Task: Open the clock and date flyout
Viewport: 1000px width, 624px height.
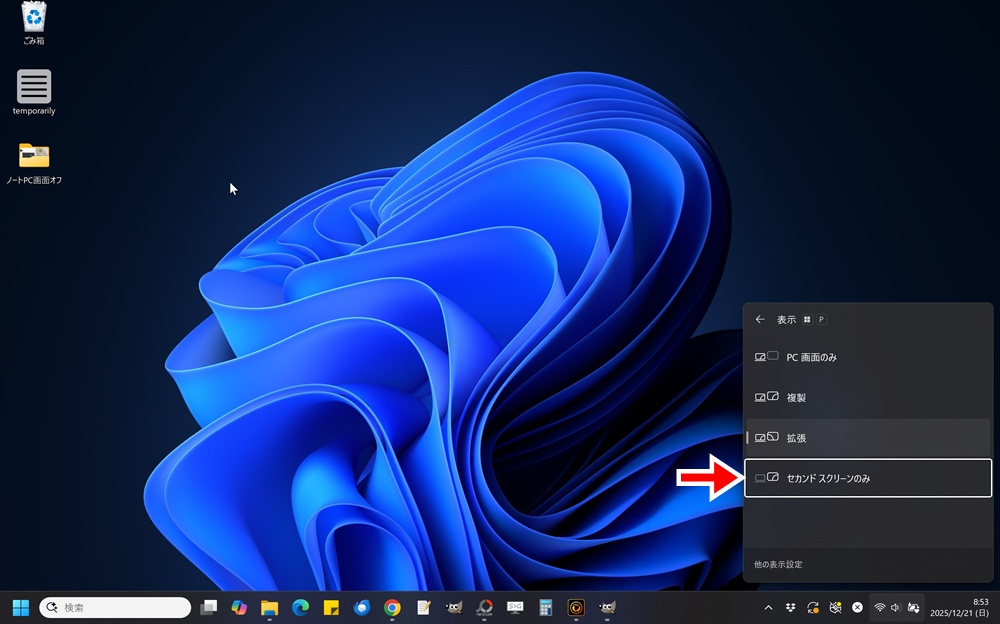Action: (959, 607)
